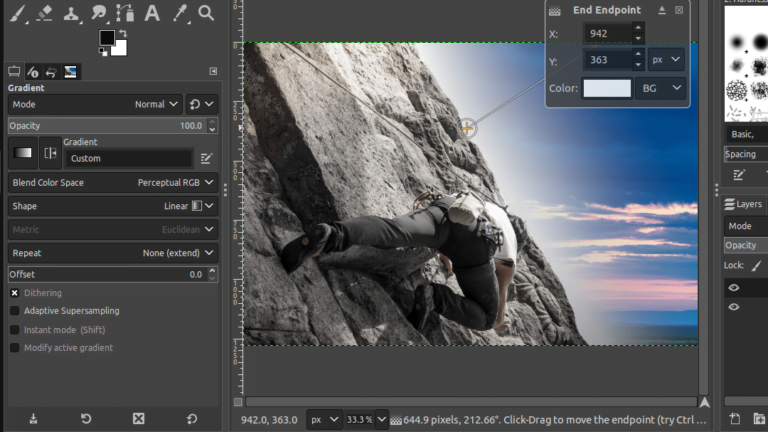
Task: Open the status bar unit px dropdown
Action: pos(324,420)
